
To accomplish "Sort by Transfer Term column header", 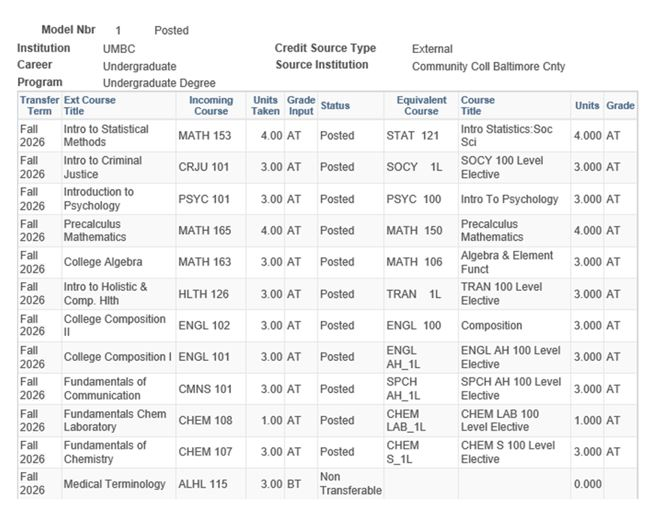I will [x=39, y=105].
